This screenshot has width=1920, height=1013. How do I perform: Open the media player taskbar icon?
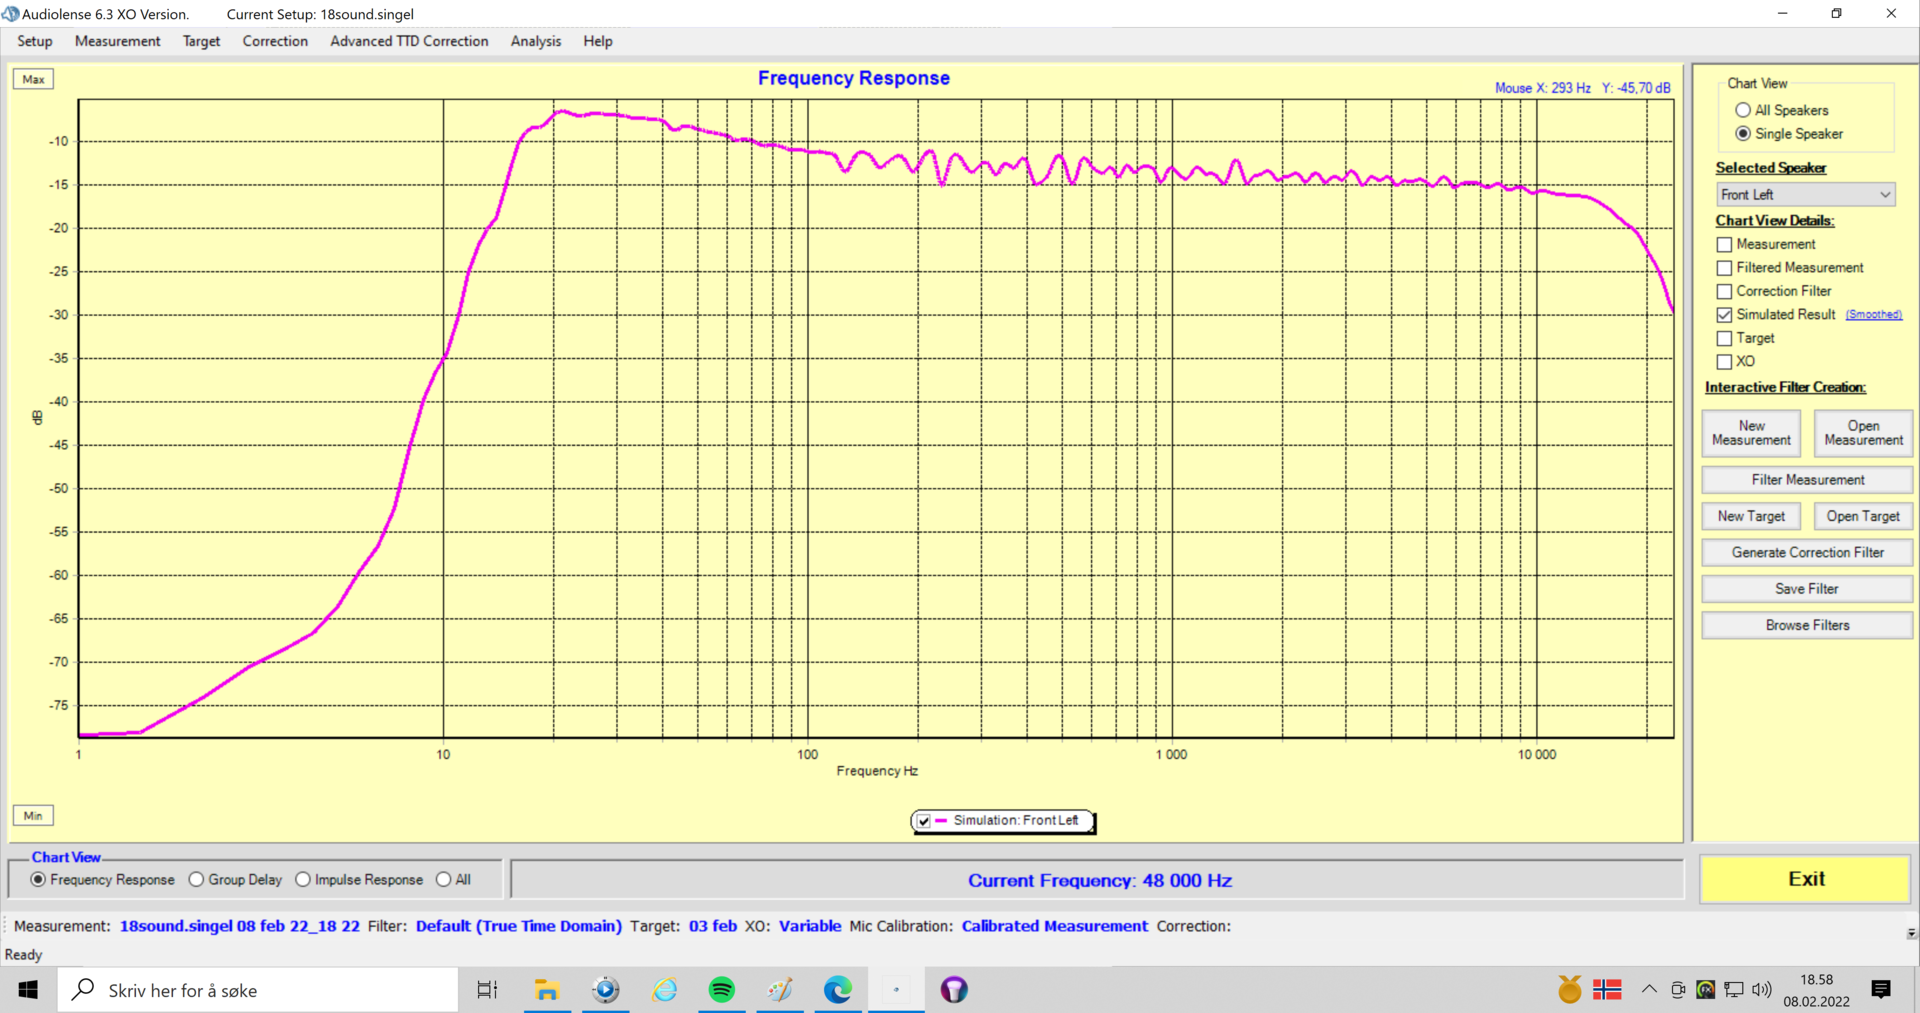pyautogui.click(x=605, y=990)
